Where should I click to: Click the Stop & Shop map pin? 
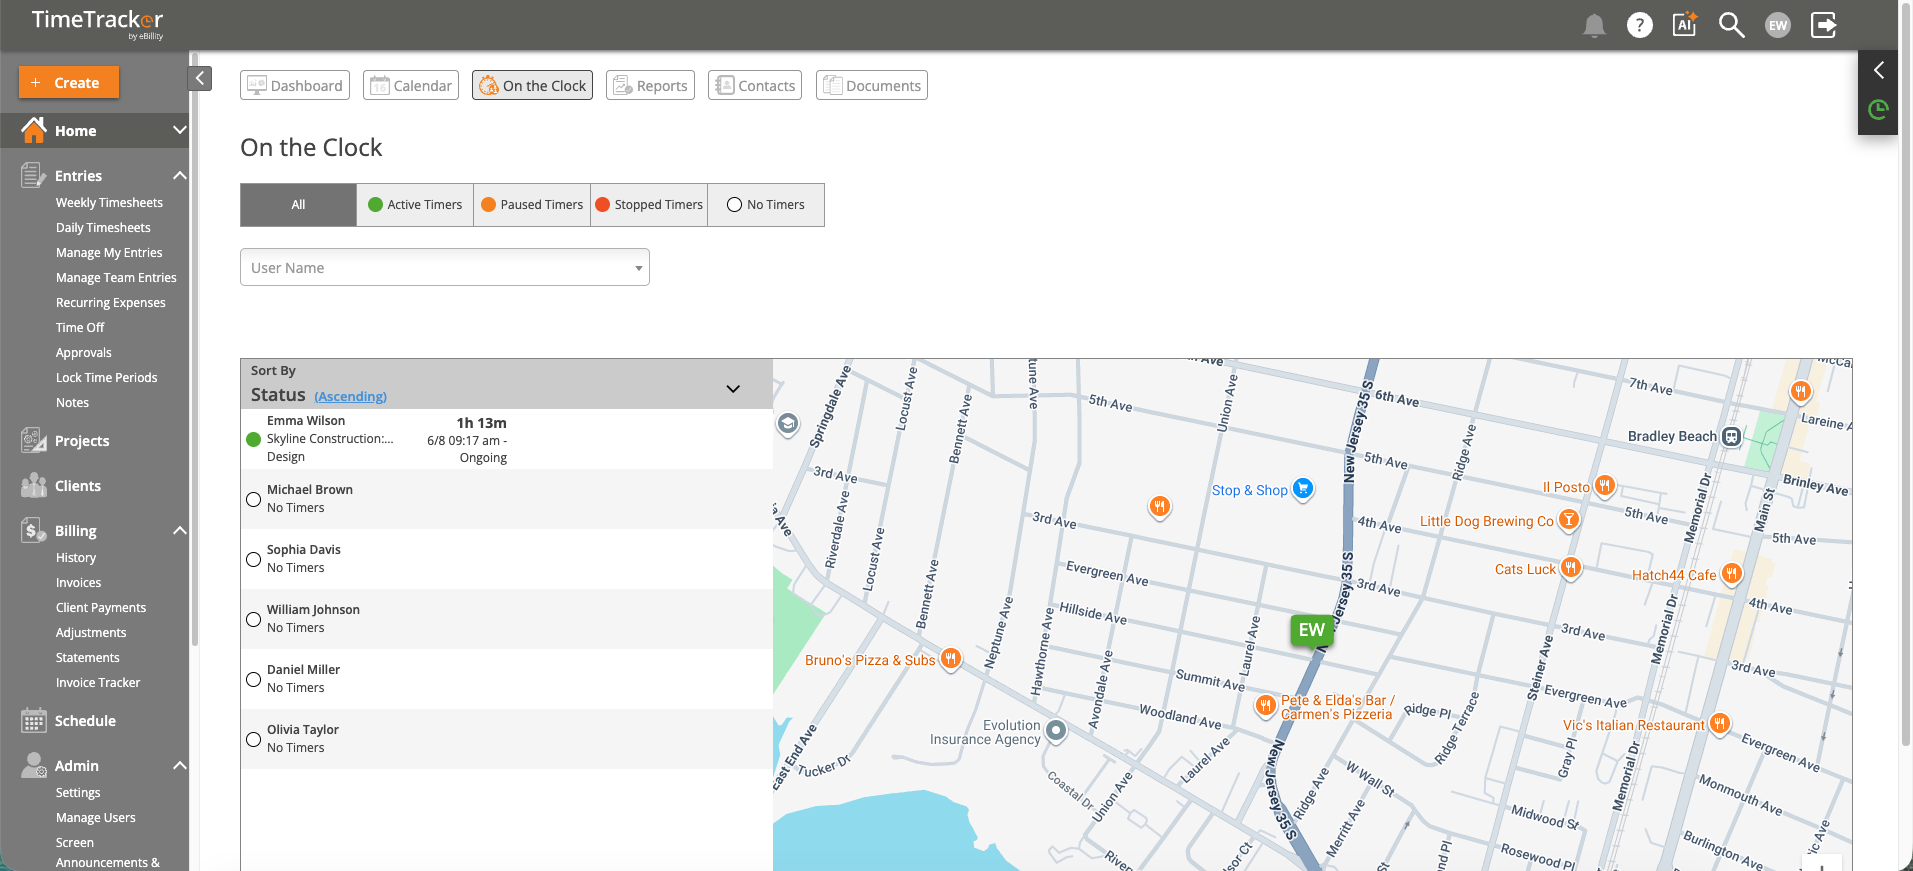[1302, 489]
